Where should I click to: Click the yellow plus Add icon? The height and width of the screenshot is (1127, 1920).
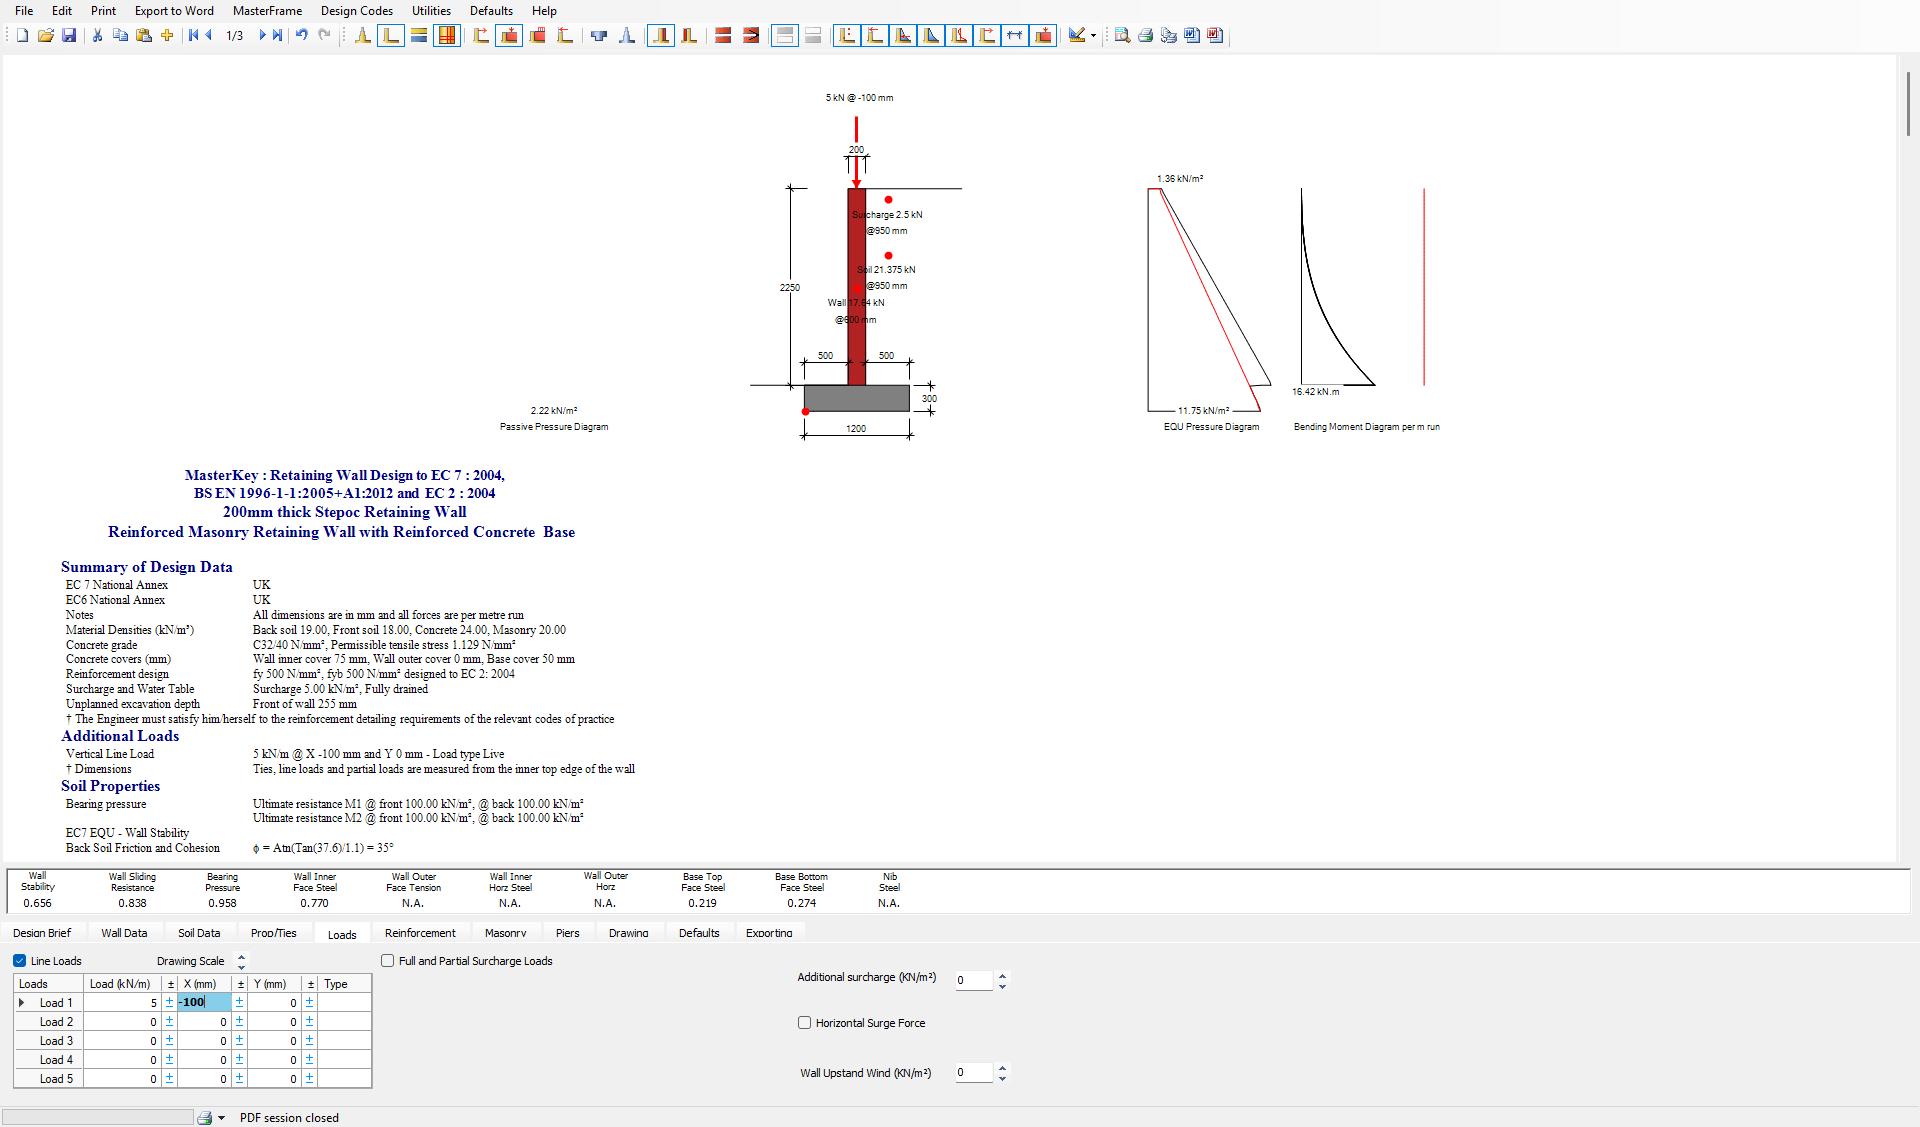click(x=167, y=35)
